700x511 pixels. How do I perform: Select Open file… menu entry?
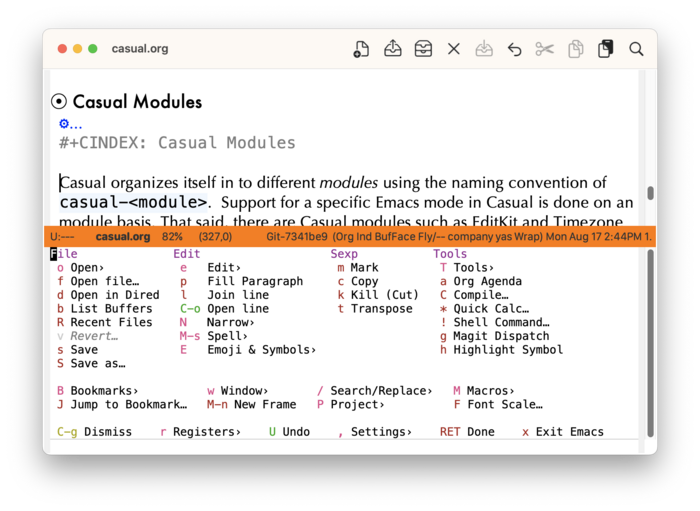[98, 281]
